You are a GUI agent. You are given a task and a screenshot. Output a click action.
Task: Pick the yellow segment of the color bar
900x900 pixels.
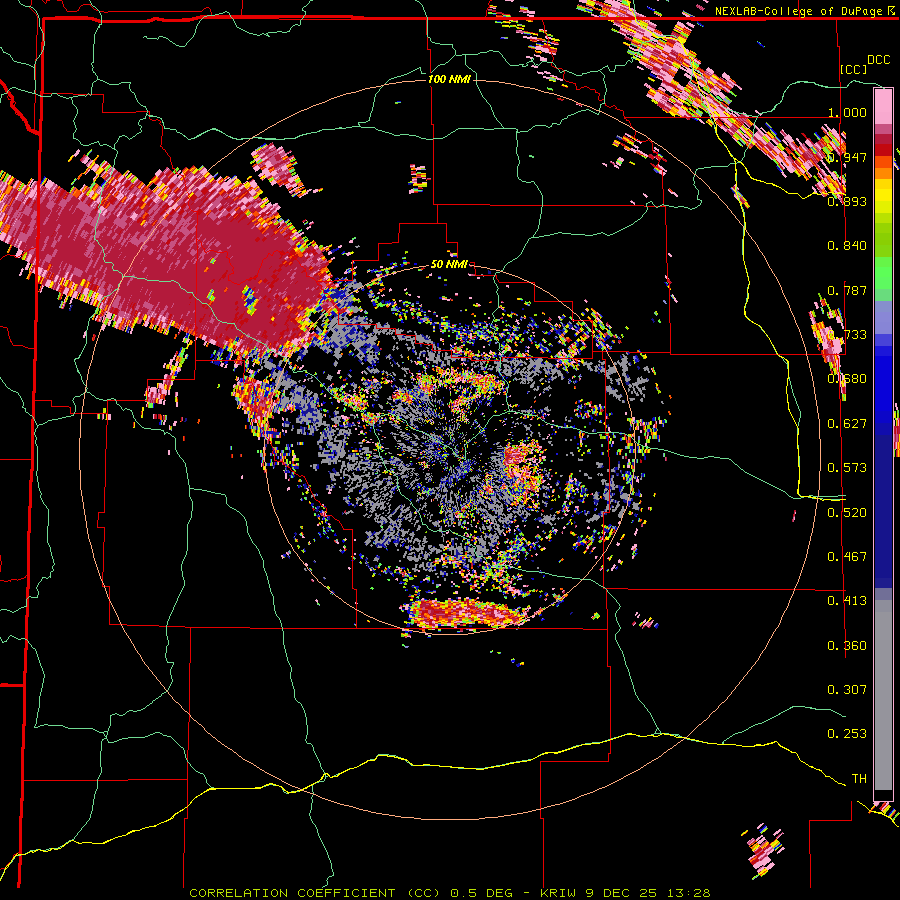pos(883,197)
